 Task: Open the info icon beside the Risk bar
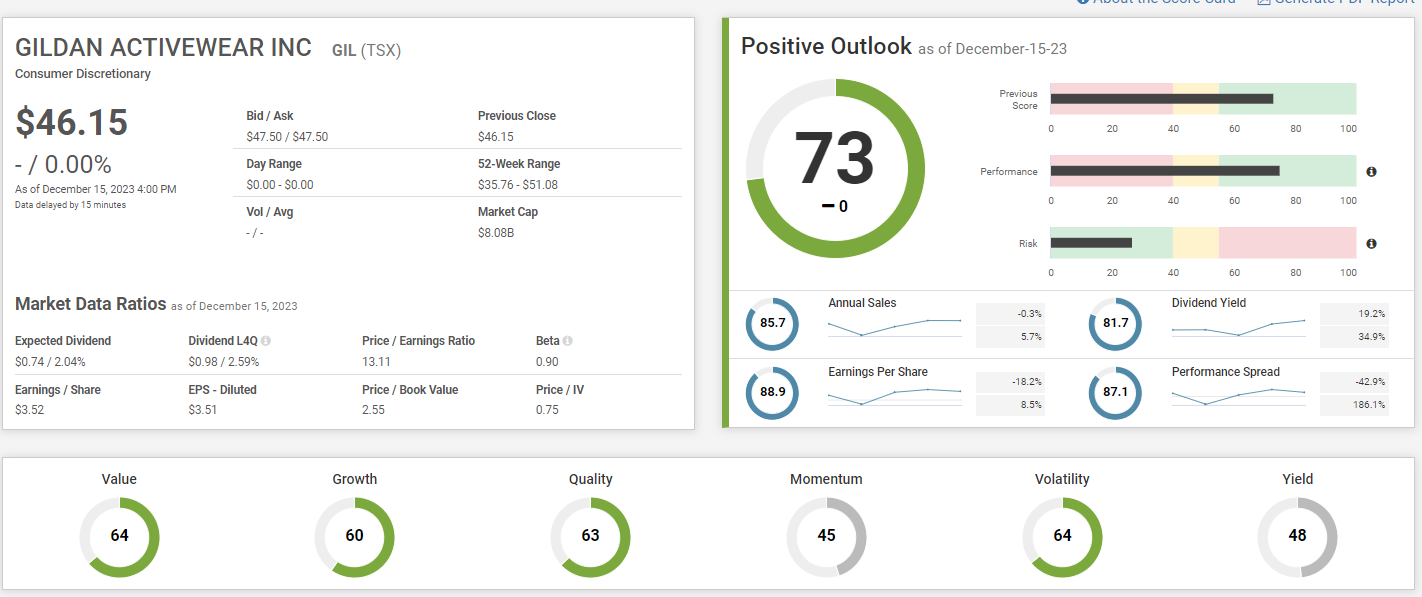(x=1371, y=243)
